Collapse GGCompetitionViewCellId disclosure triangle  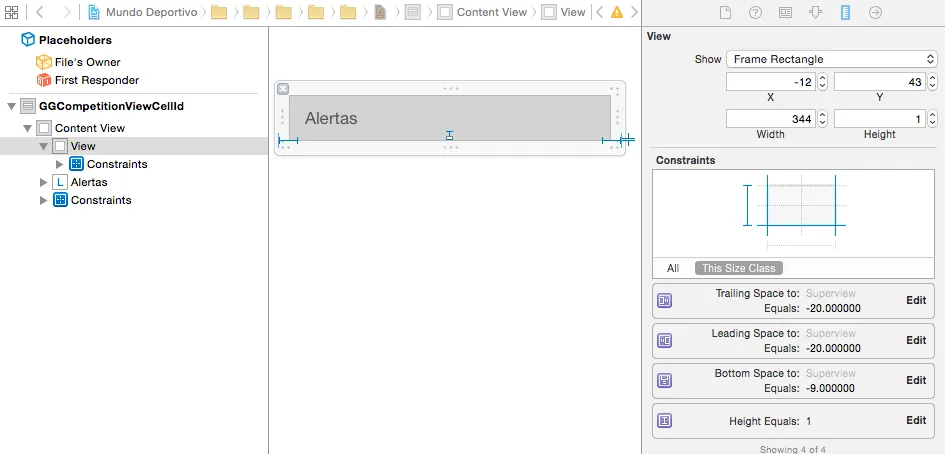[x=11, y=107]
